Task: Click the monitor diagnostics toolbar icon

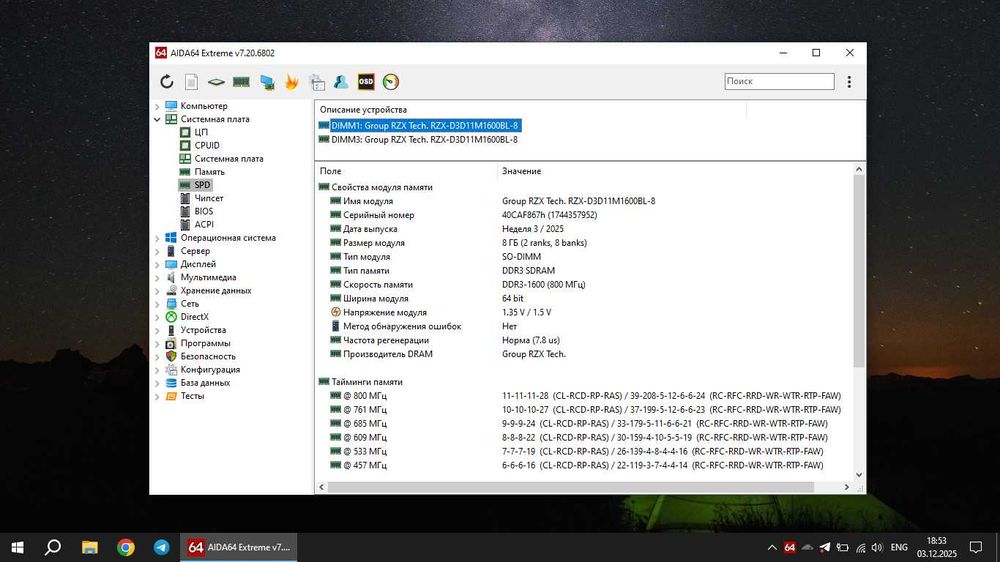Action: coord(267,82)
